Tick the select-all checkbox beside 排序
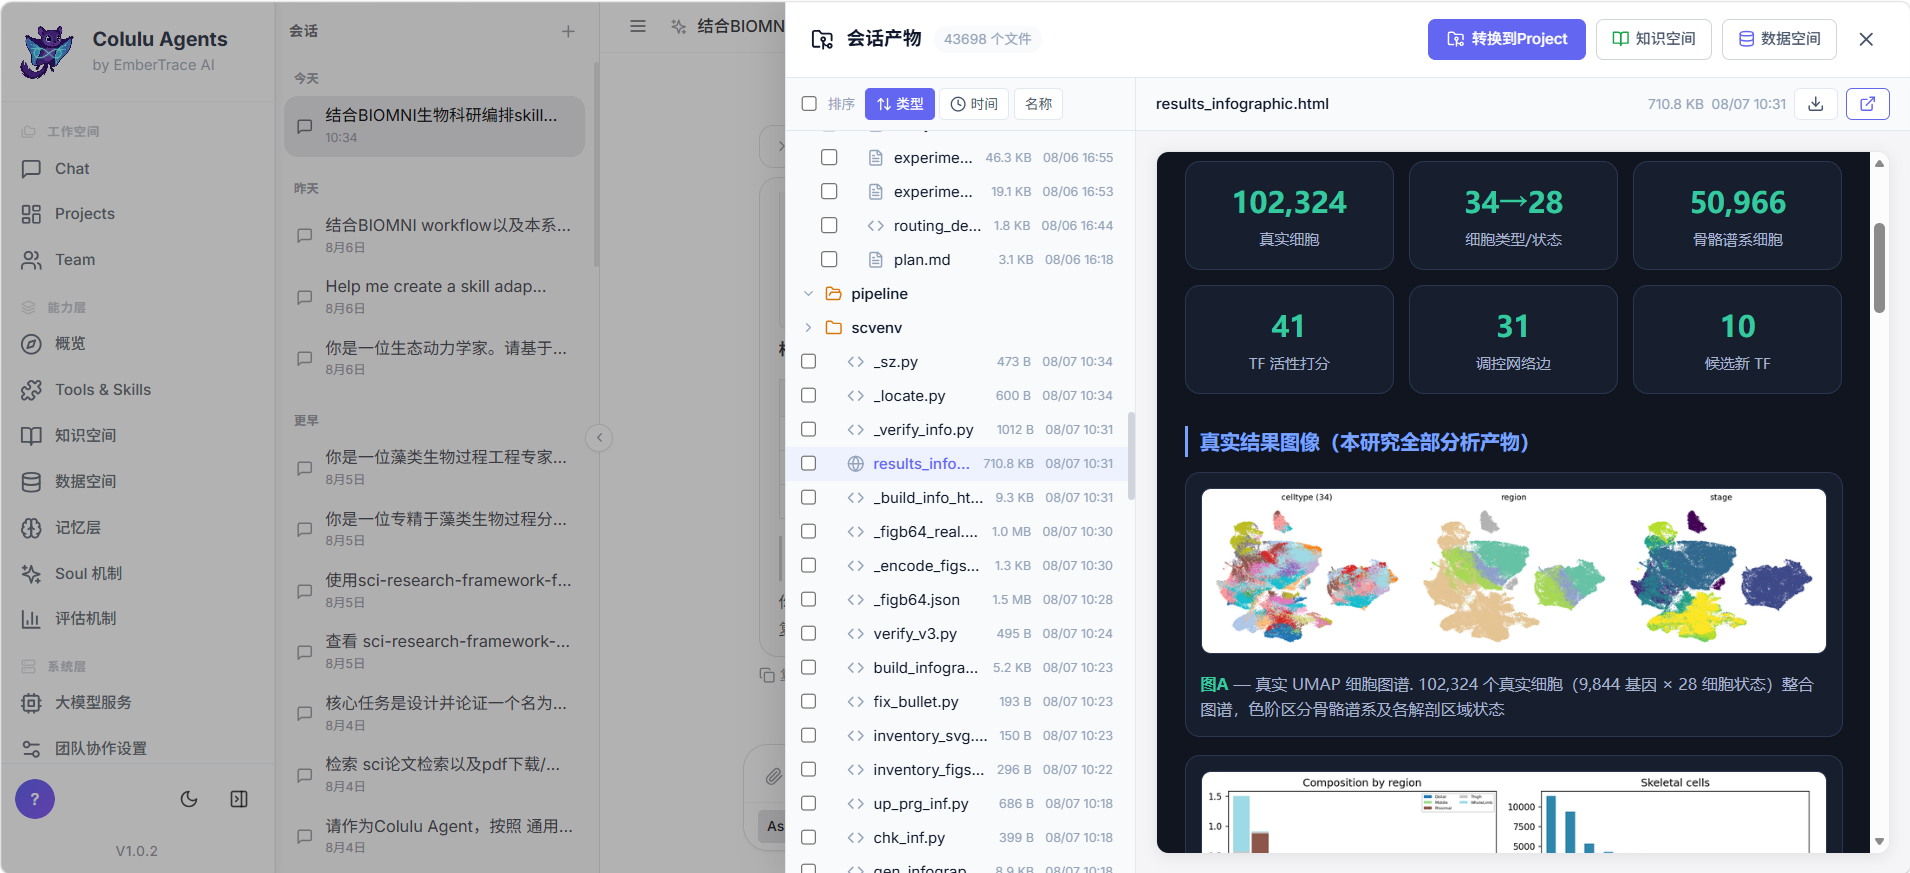The height and width of the screenshot is (873, 1910). click(809, 104)
